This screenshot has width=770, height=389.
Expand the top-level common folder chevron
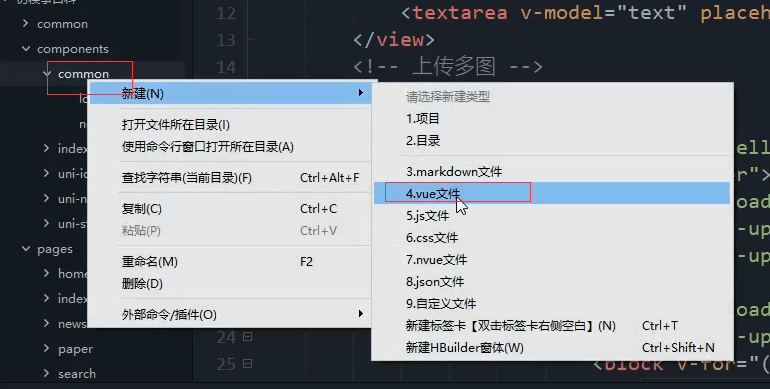(x=26, y=23)
